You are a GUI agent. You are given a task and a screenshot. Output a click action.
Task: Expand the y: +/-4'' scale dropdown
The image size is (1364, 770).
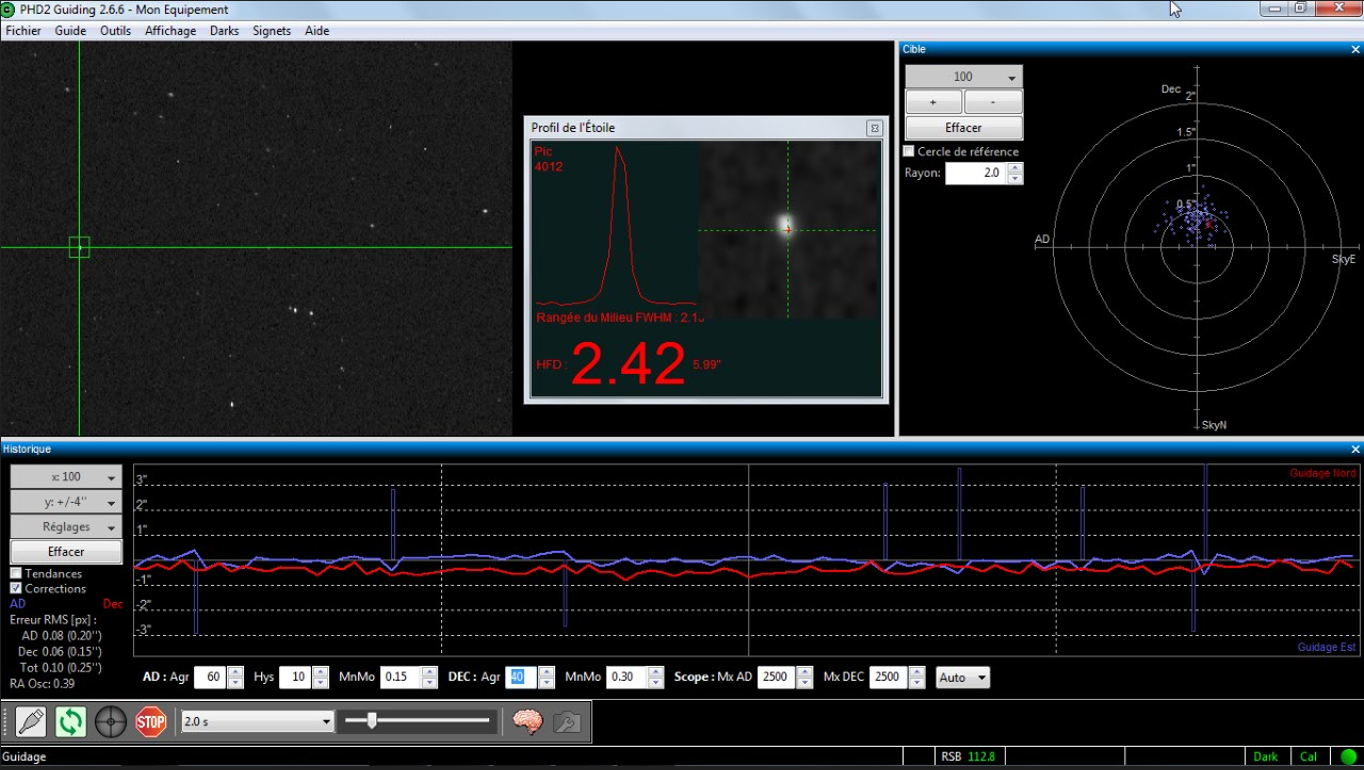[x=66, y=502]
